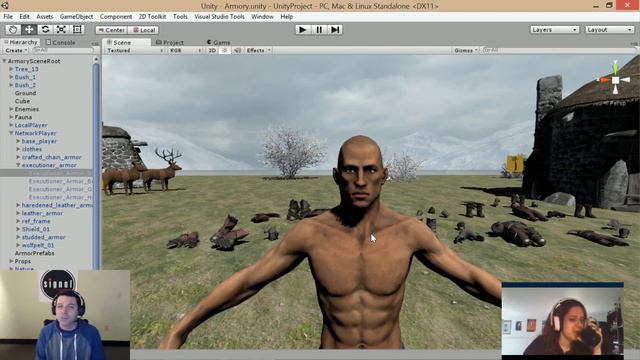This screenshot has width=640, height=360.
Task: Toggle scene audio speaker icon
Action: click(237, 50)
